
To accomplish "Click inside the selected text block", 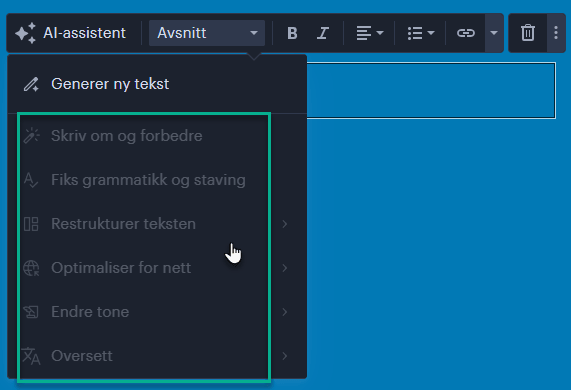I will pos(431,90).
